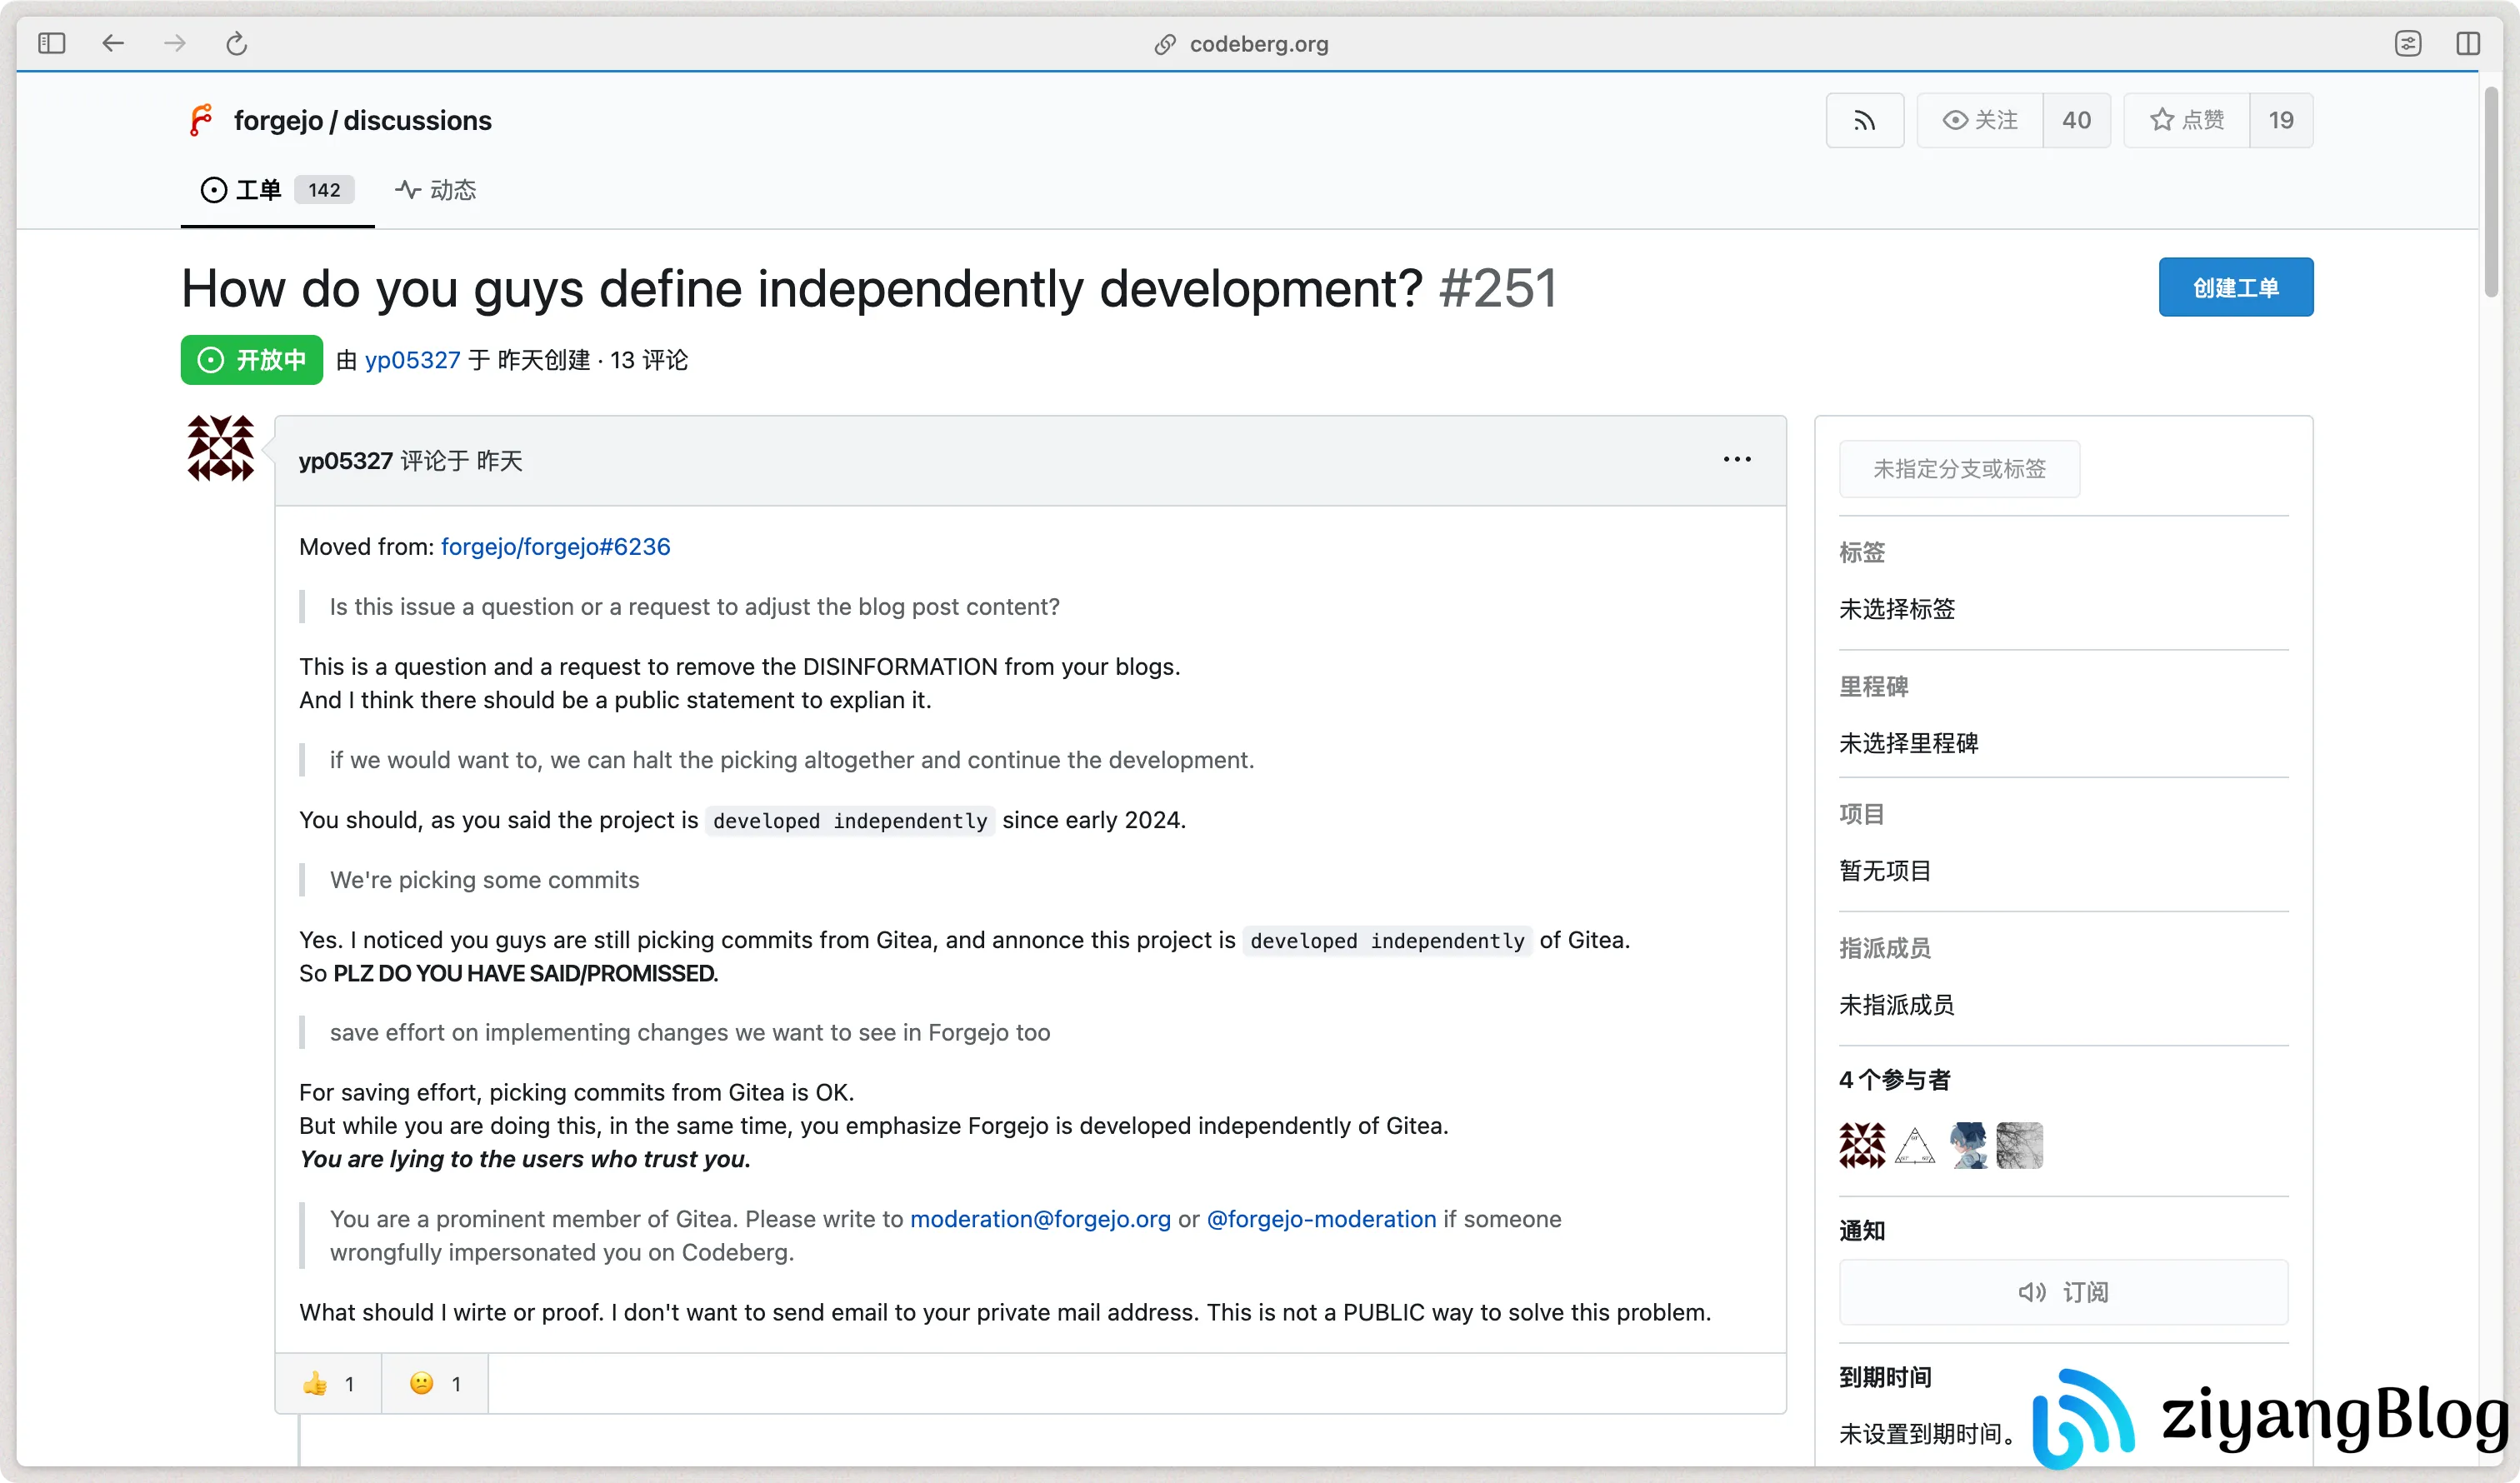Open the @forgejo-moderation mention link

tap(1321, 1219)
